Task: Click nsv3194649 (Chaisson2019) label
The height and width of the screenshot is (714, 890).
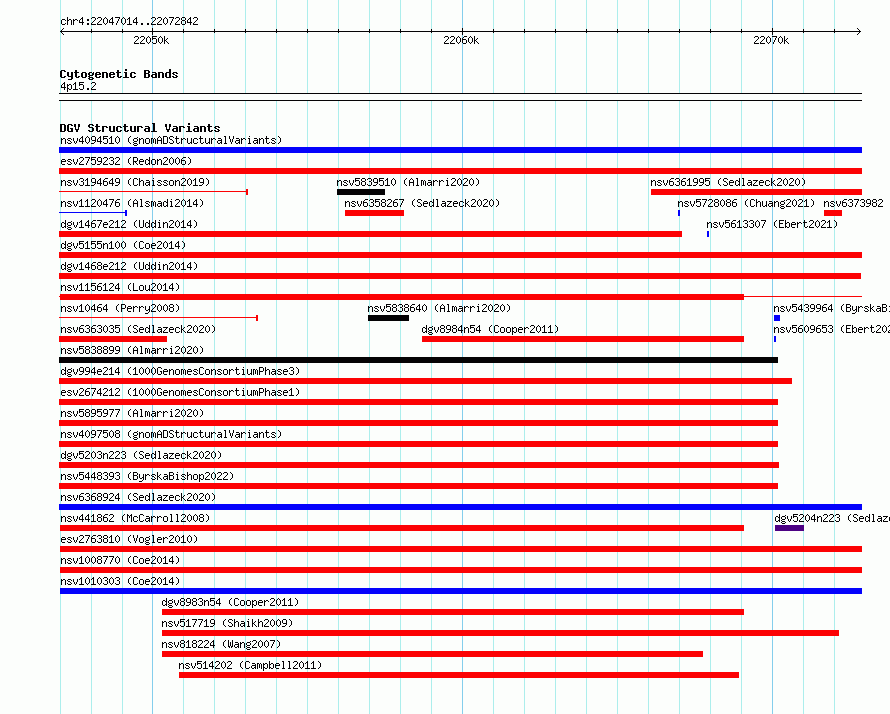Action: [135, 182]
